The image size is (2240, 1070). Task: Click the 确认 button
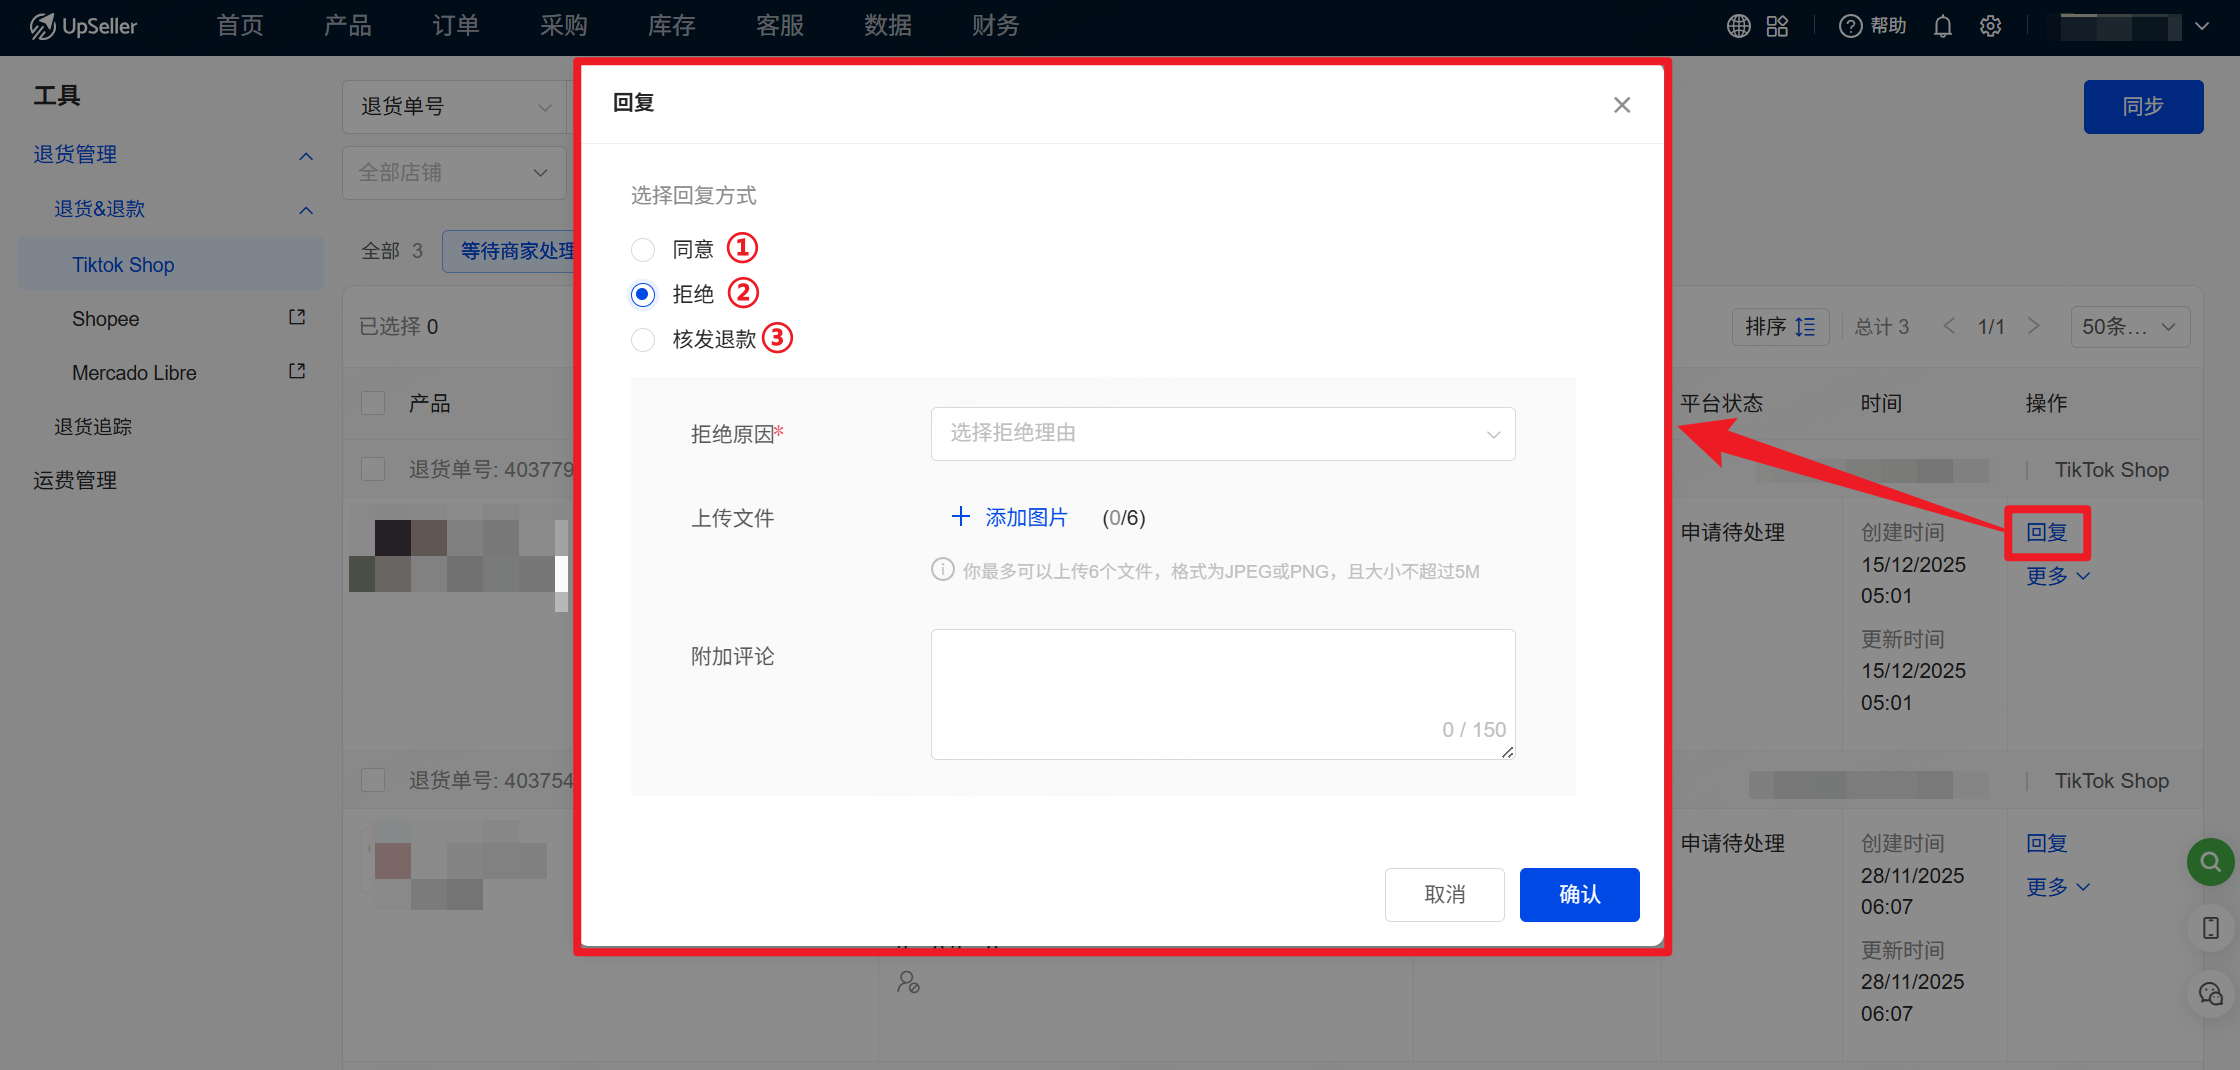[x=1579, y=894]
